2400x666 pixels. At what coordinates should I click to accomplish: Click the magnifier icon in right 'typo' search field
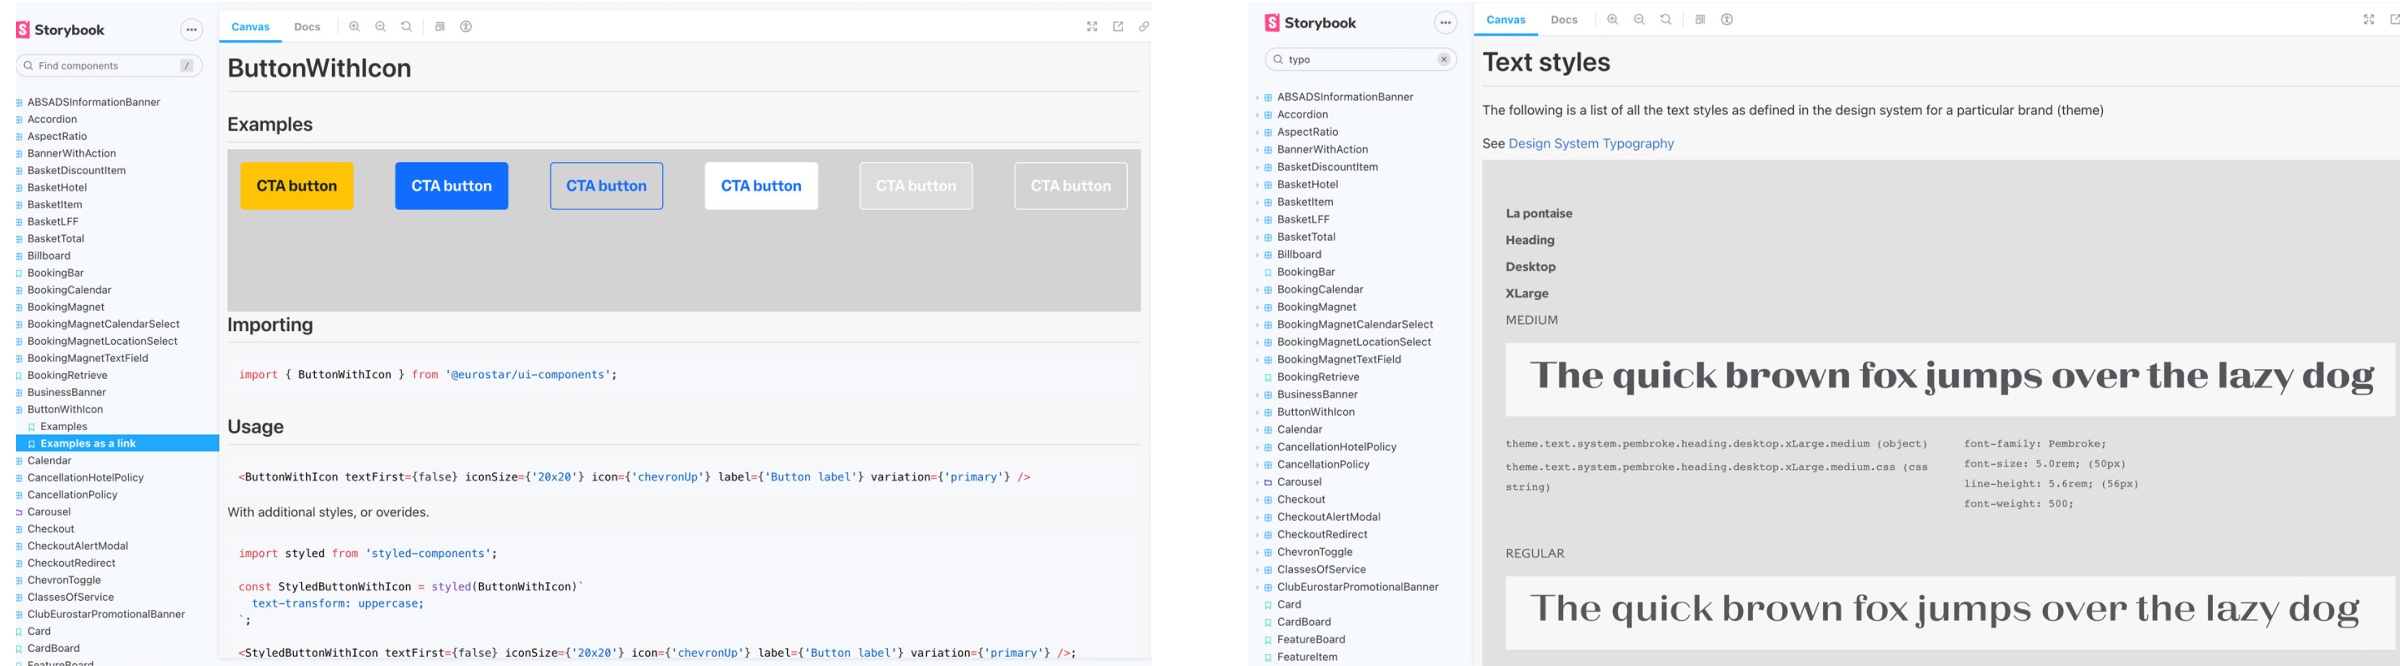tap(1278, 60)
